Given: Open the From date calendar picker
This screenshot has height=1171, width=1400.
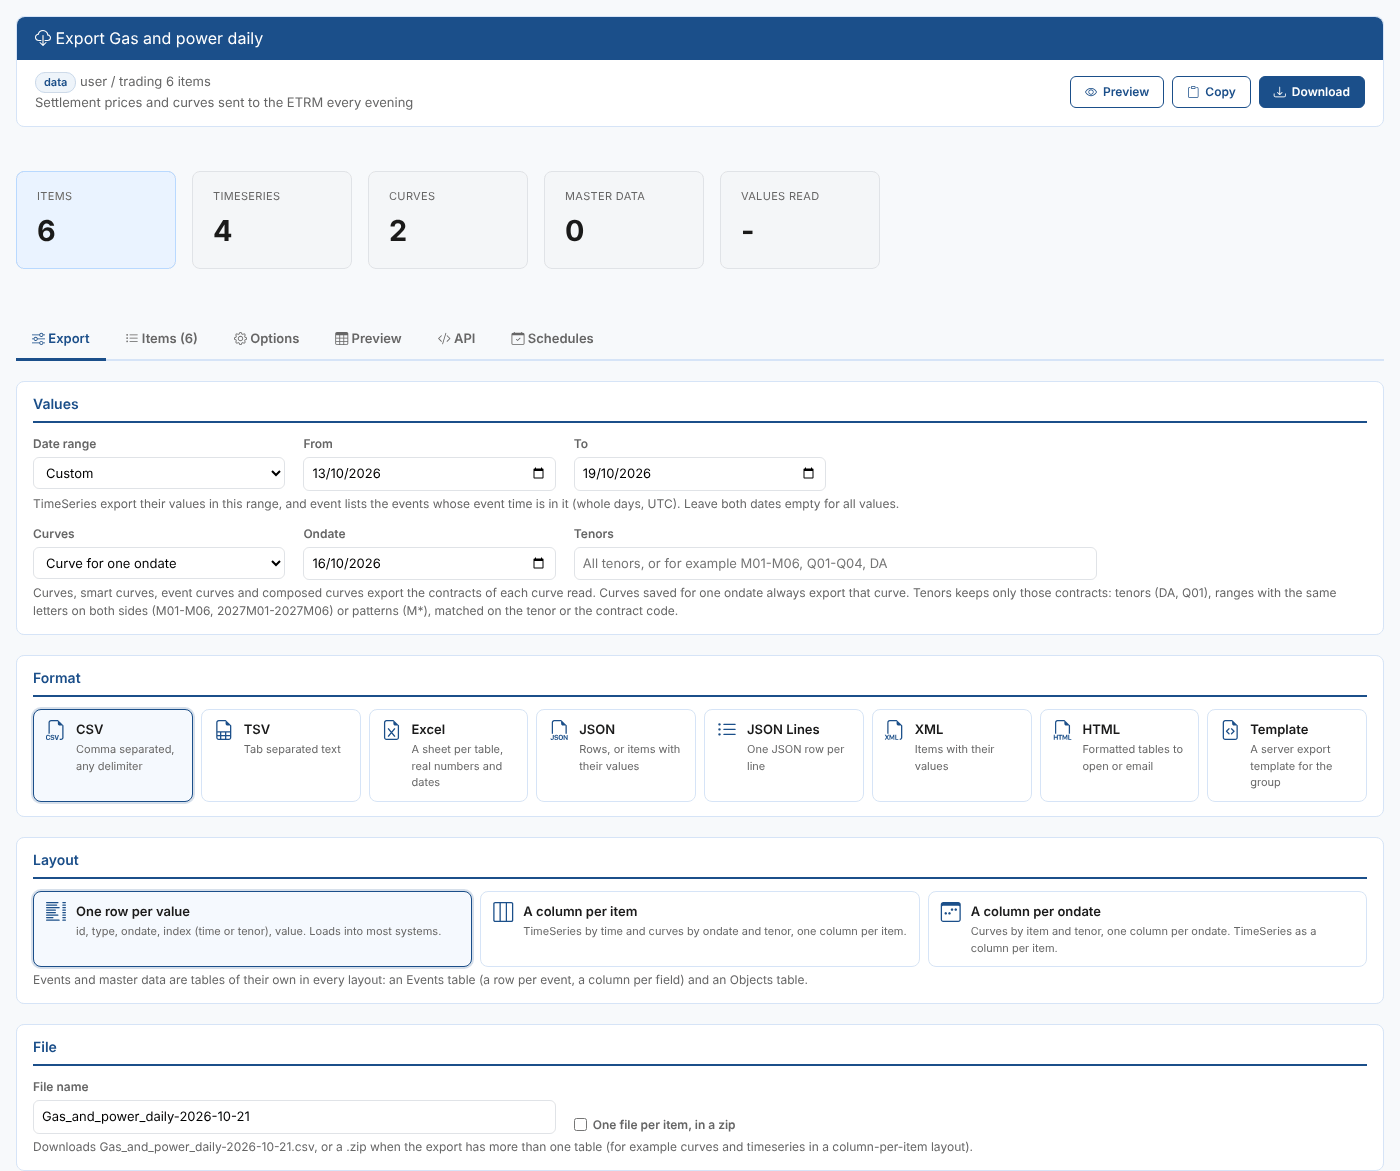Looking at the screenshot, I should click(538, 473).
